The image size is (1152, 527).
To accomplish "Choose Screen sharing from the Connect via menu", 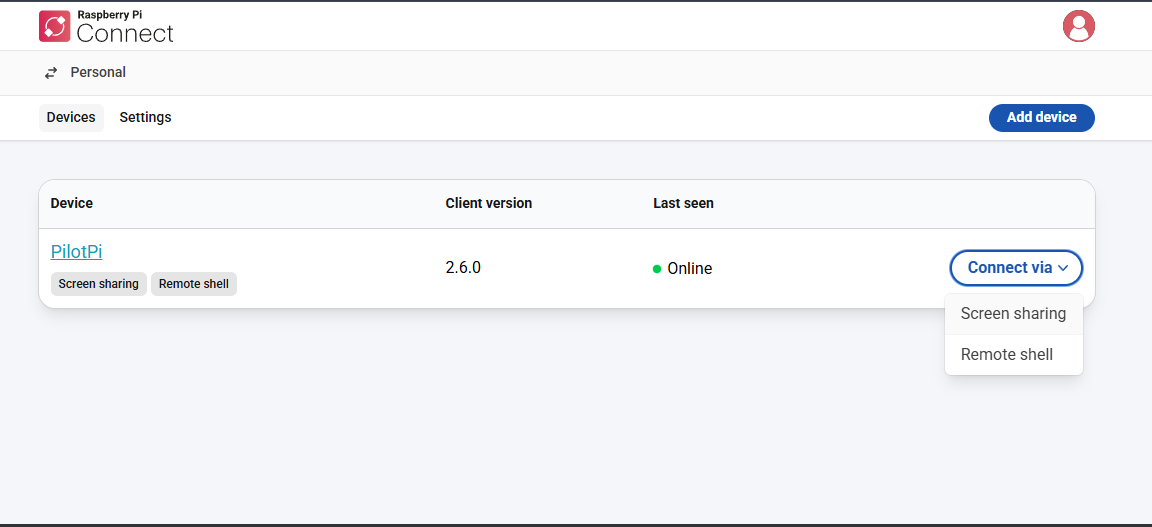I will [x=1013, y=314].
